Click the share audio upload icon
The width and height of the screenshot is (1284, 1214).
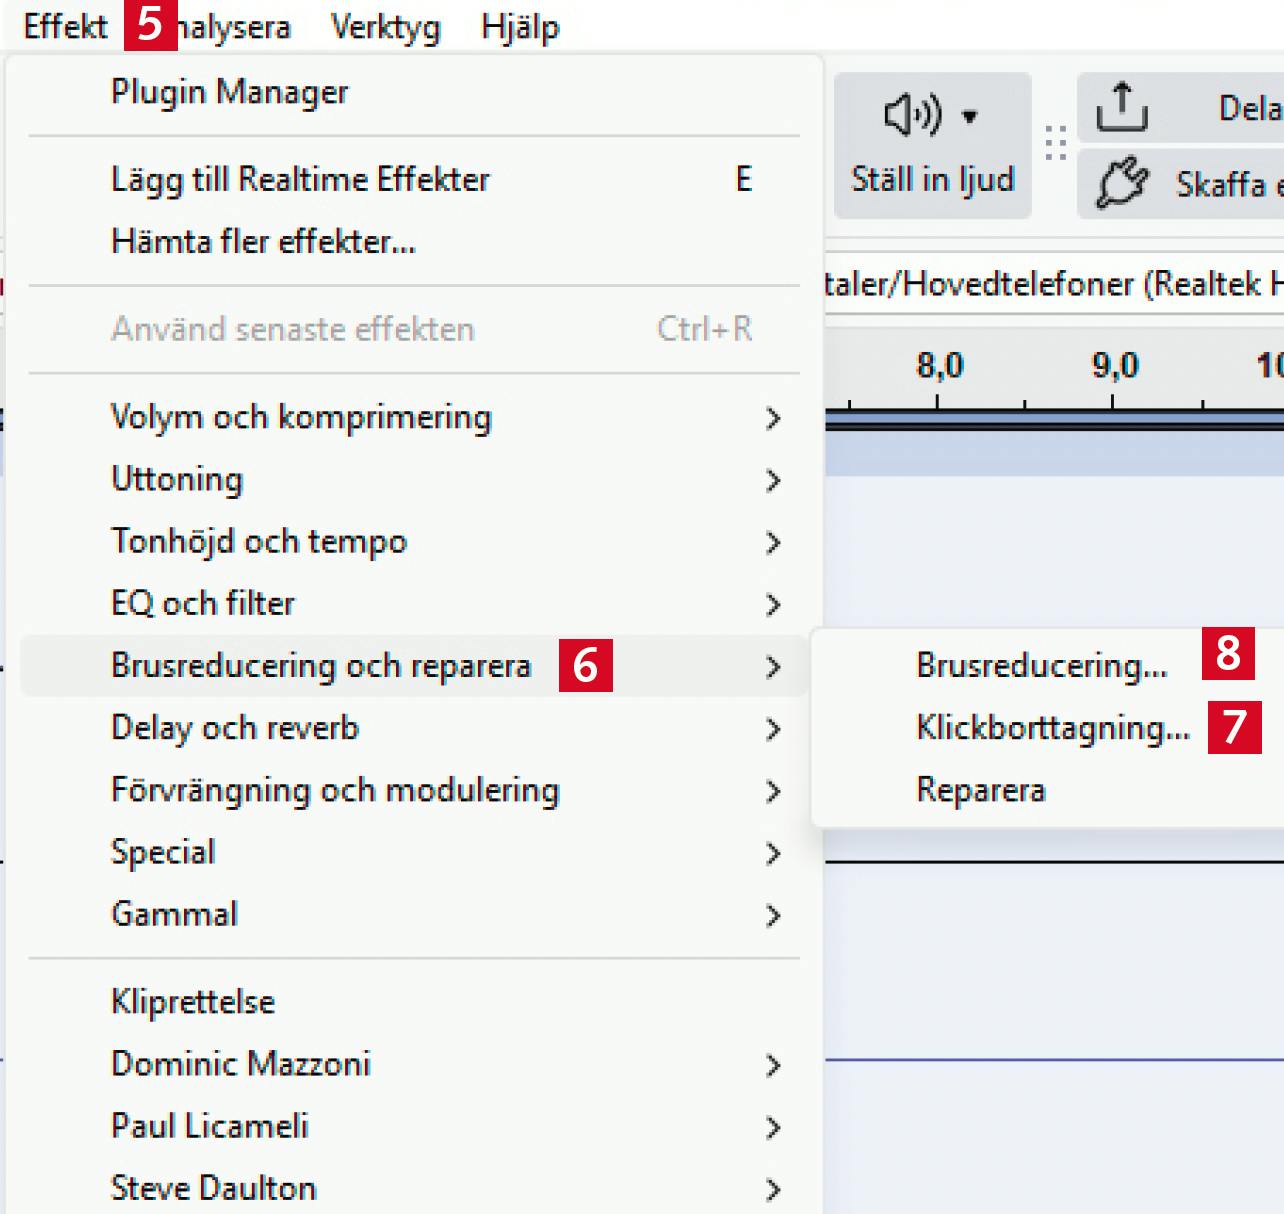point(1121,107)
